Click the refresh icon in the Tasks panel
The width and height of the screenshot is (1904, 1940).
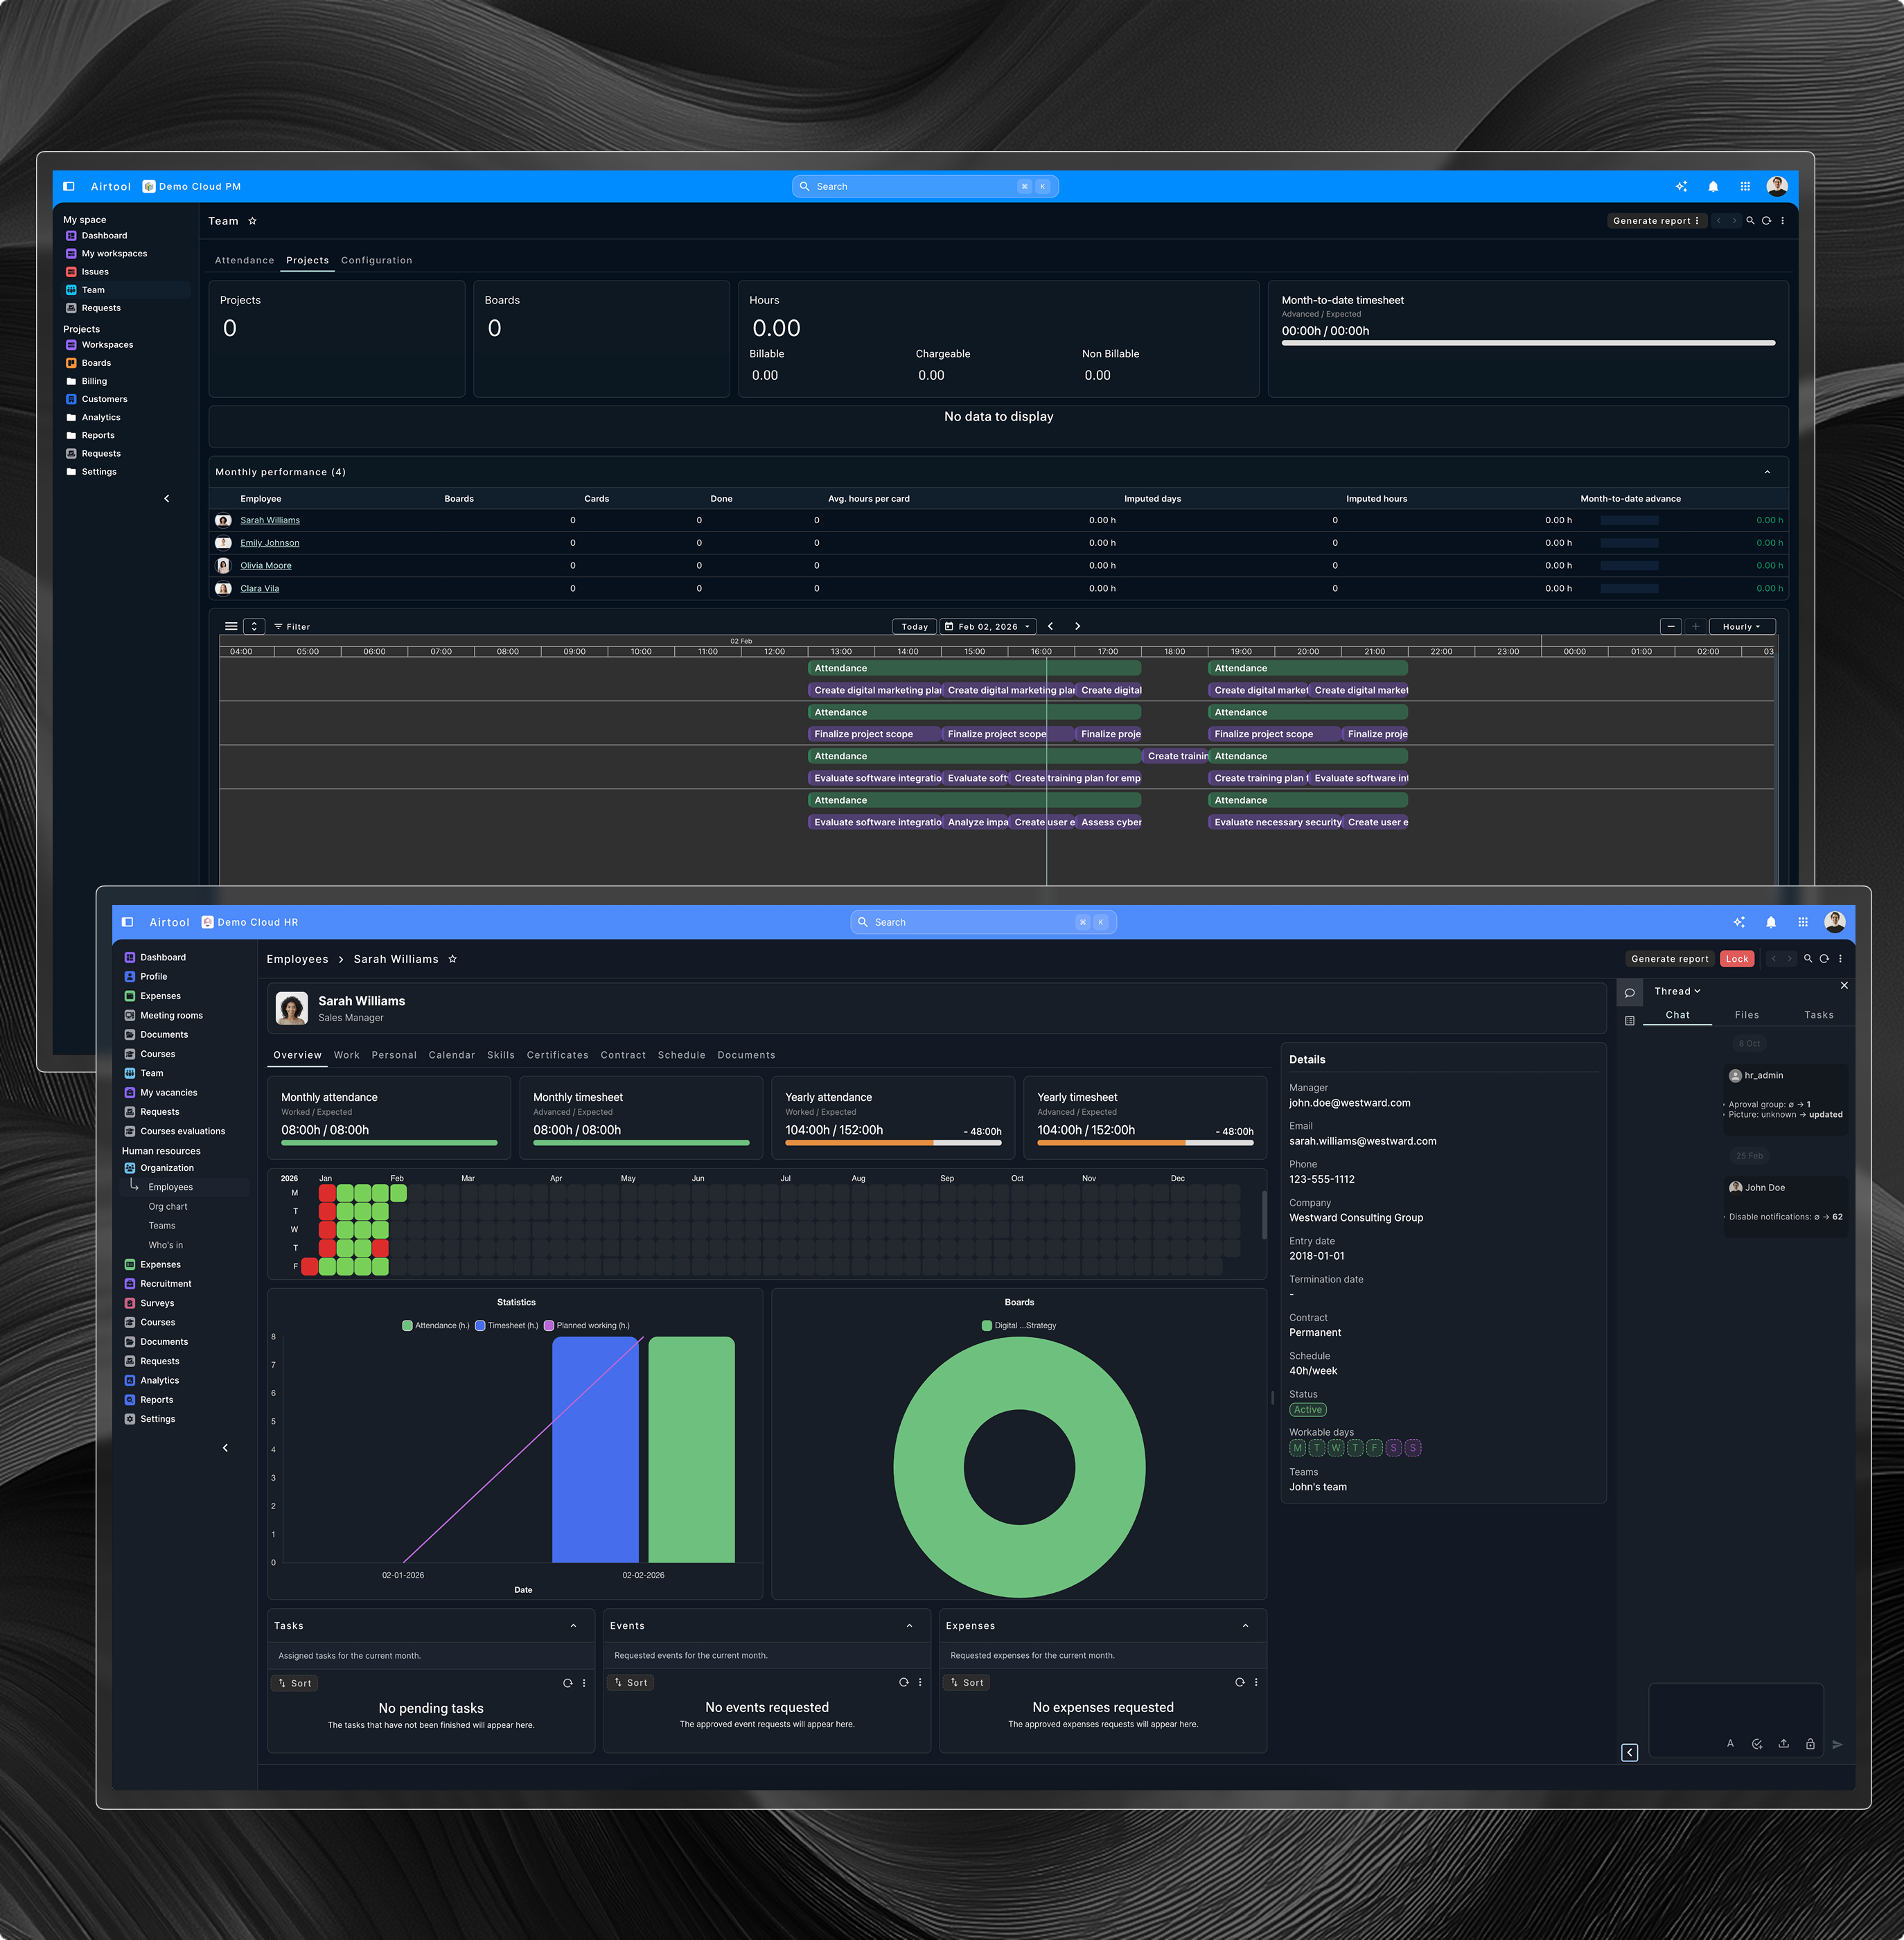[x=567, y=1683]
